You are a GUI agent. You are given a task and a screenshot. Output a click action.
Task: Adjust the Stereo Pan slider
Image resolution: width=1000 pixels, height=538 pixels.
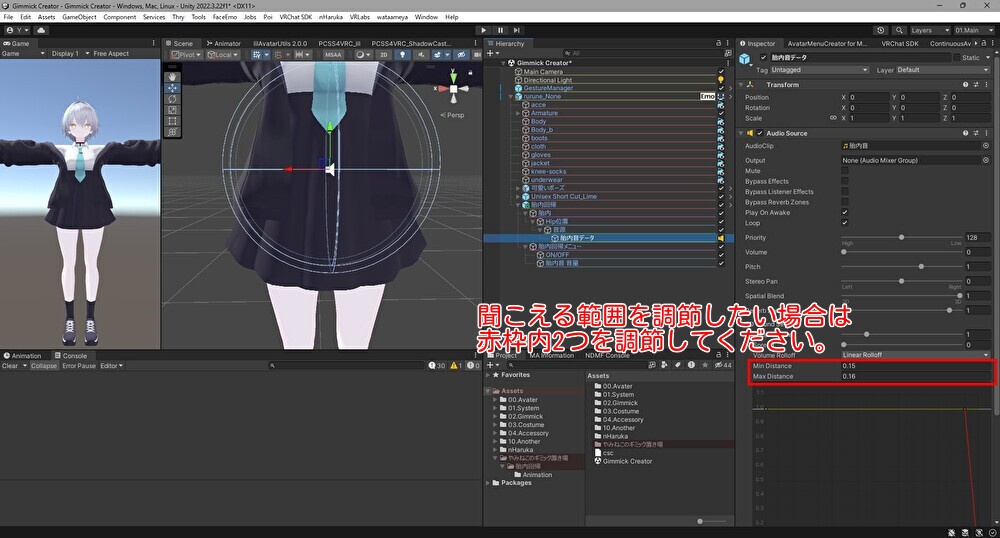click(902, 281)
